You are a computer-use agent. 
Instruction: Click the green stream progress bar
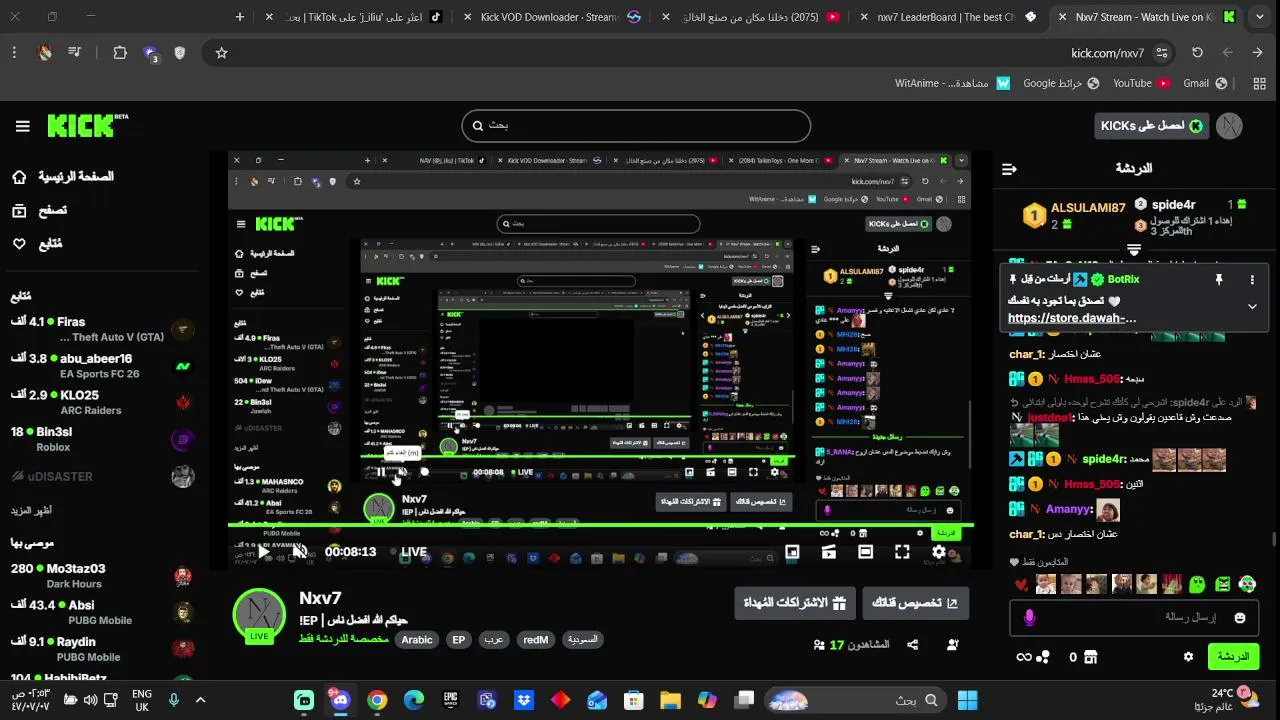(600, 524)
